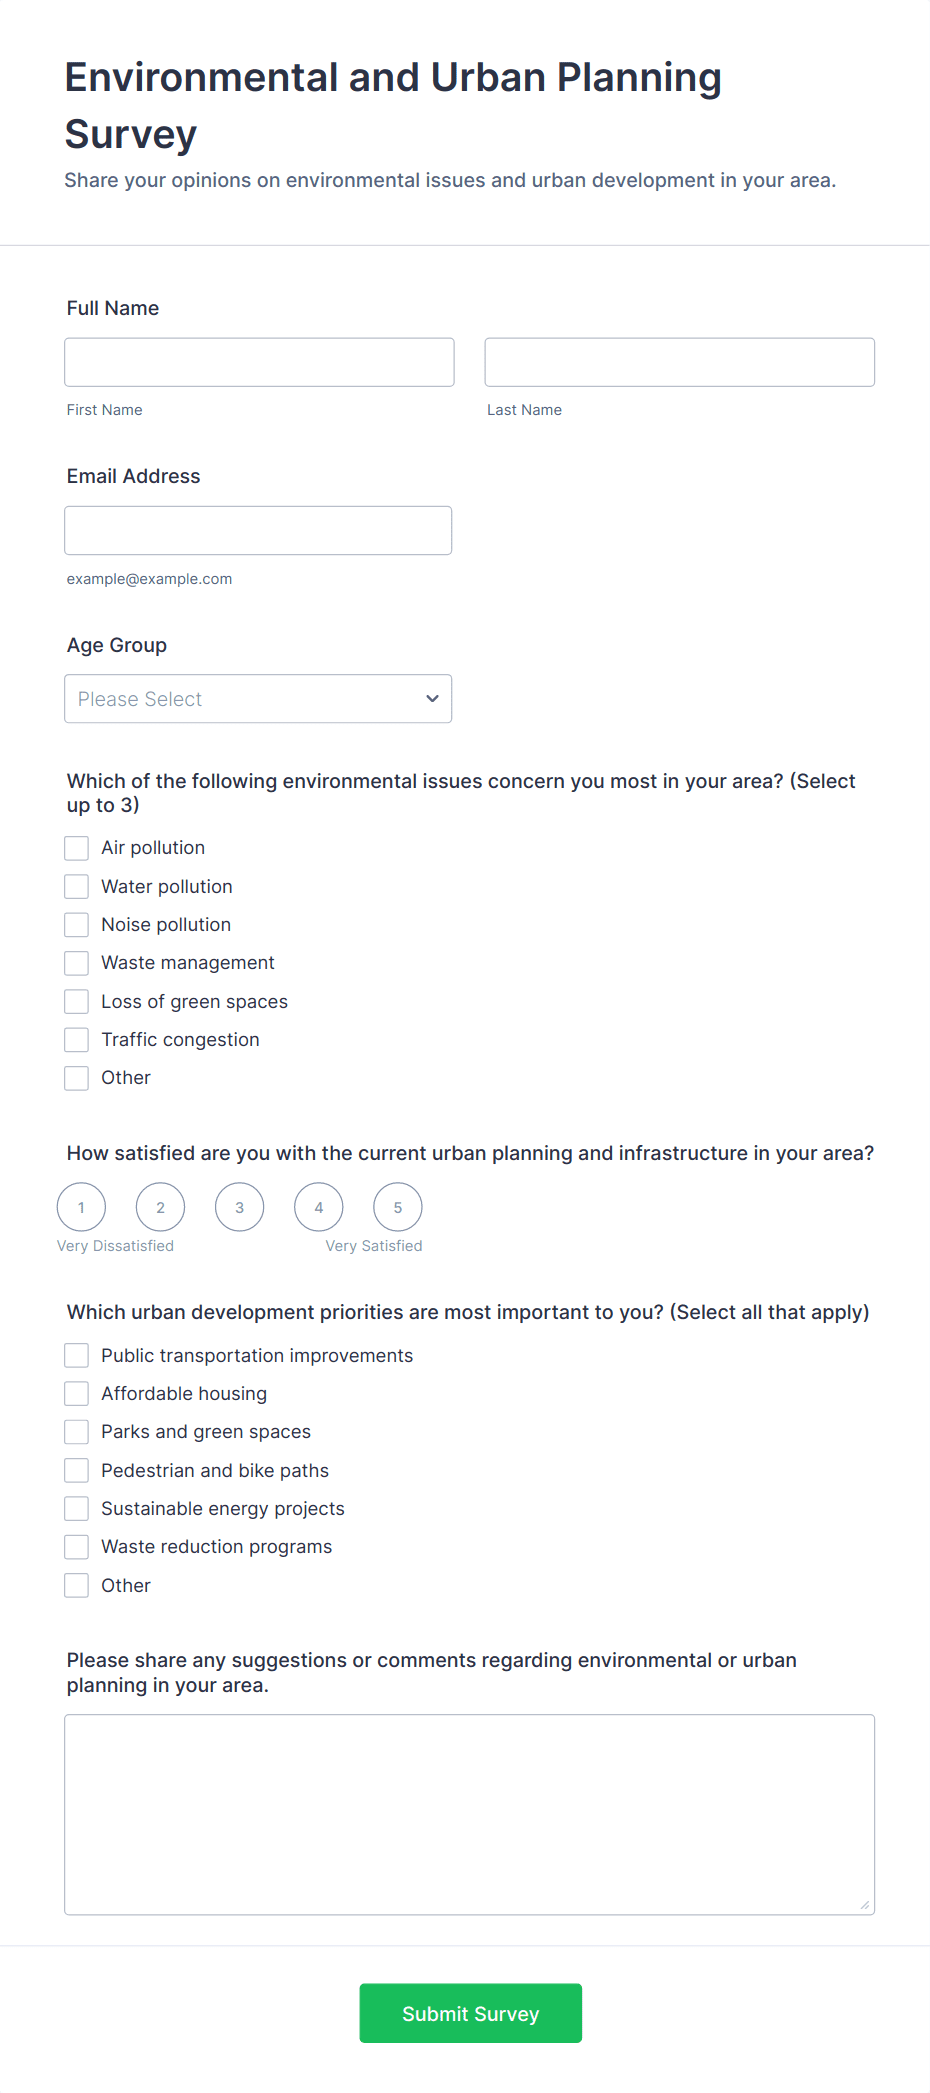
Task: Select the Affordable housing priority
Action: [77, 1394]
